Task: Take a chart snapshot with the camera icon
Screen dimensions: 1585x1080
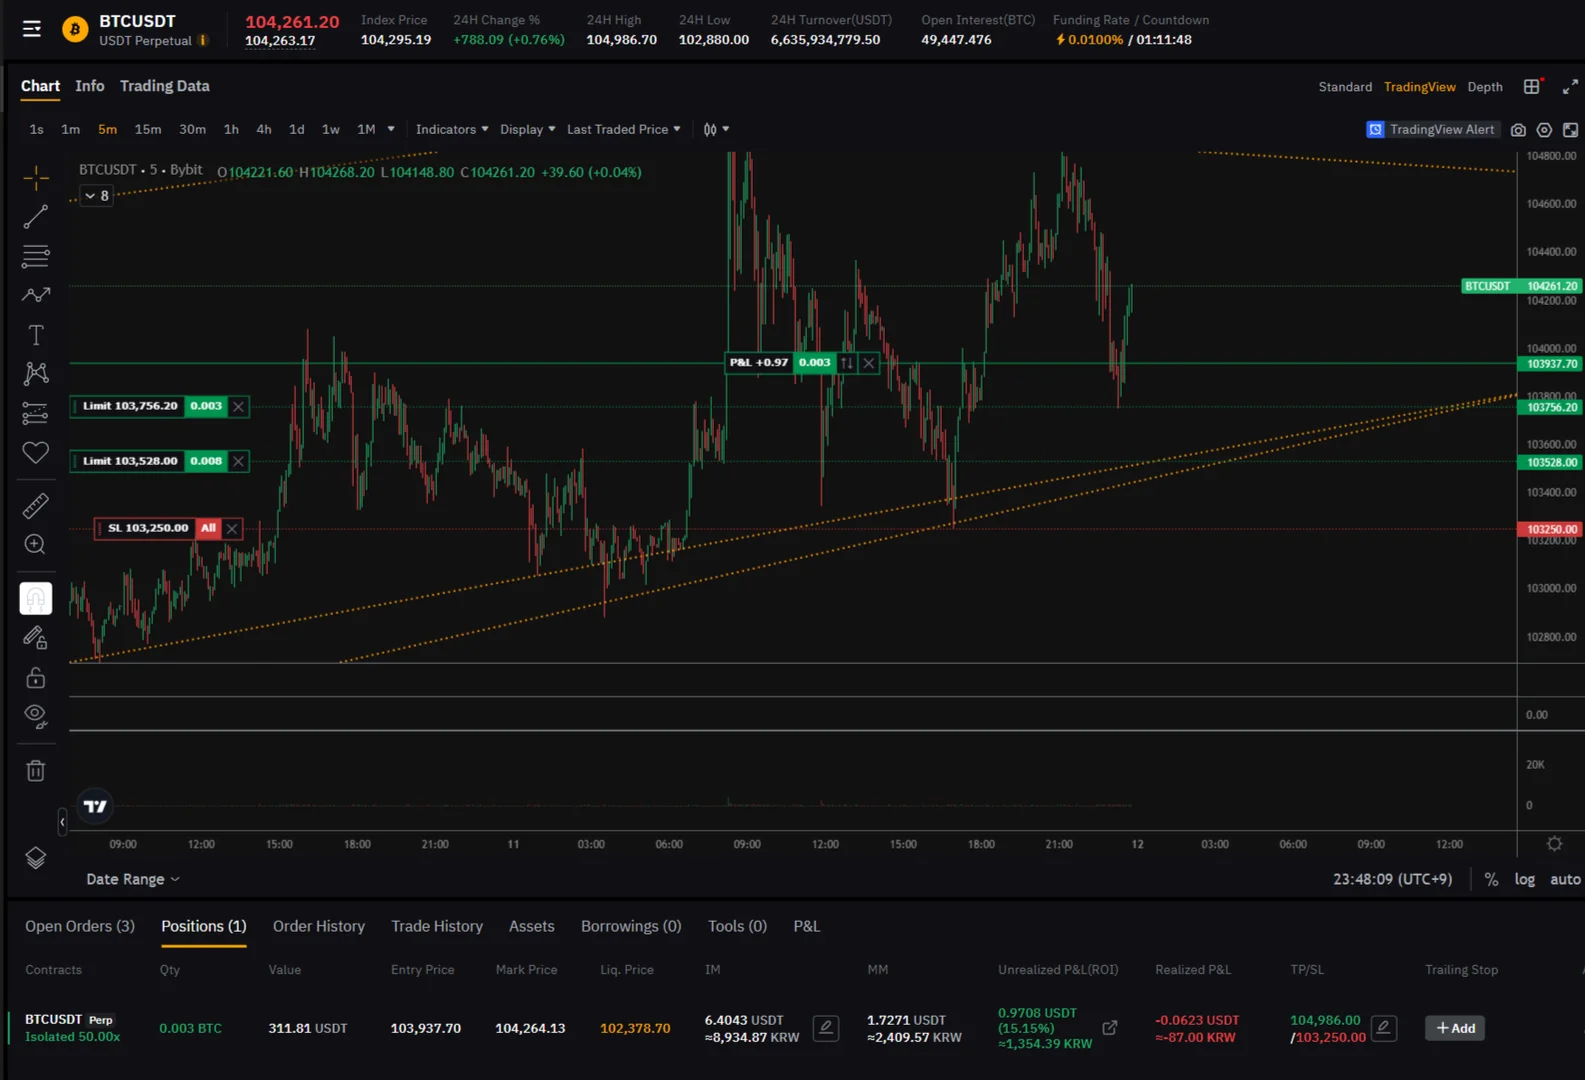Action: pyautogui.click(x=1518, y=130)
